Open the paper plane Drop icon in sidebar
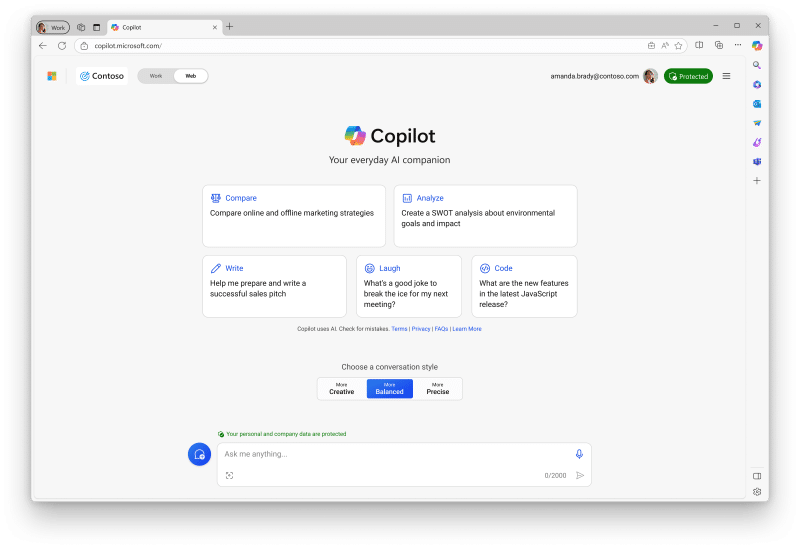 click(x=757, y=123)
